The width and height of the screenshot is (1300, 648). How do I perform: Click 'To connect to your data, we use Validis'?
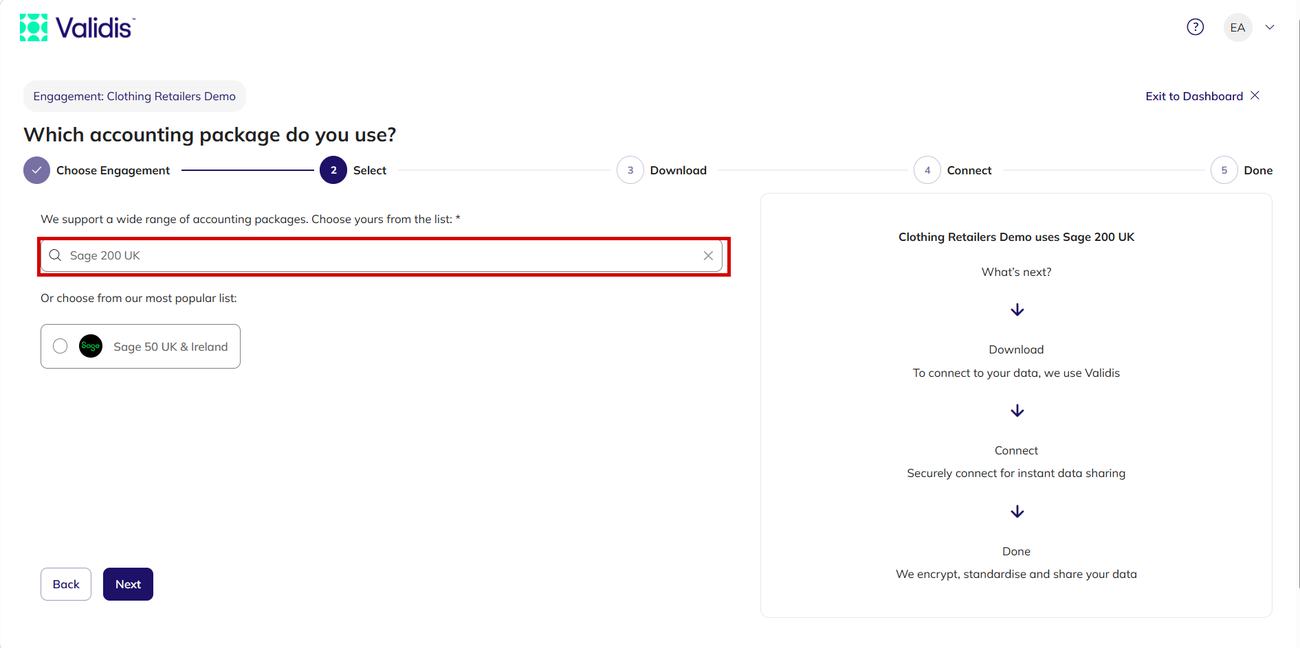coord(1016,373)
